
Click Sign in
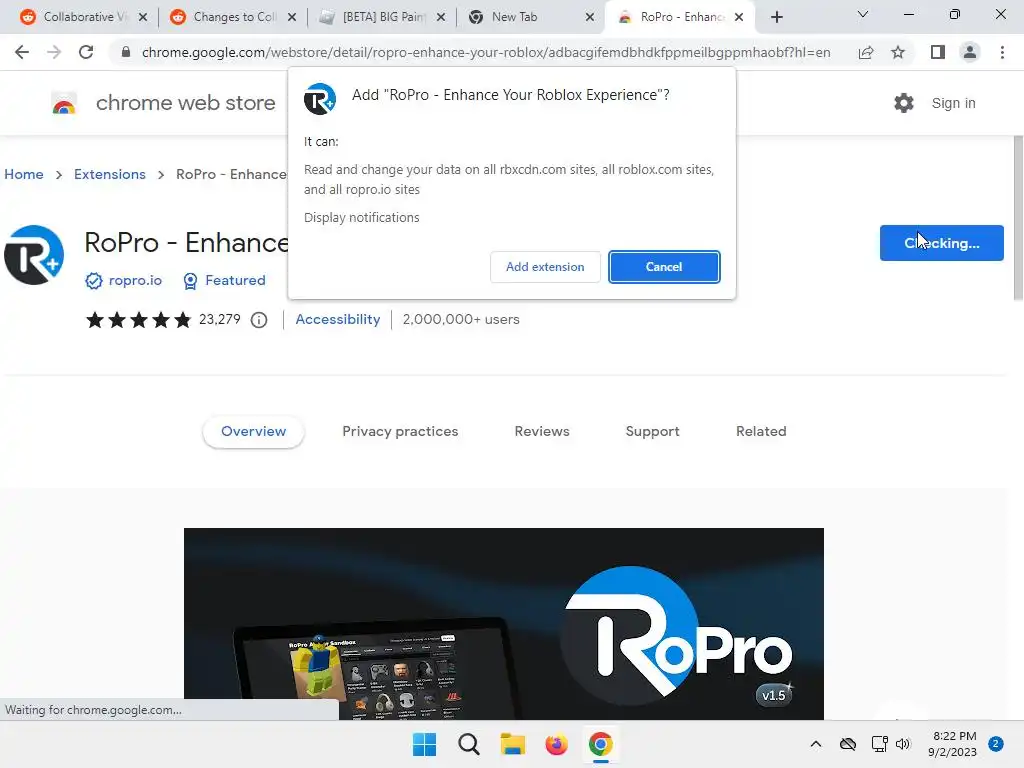tap(953, 103)
